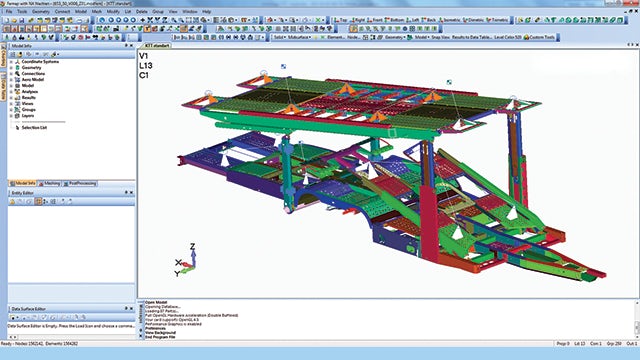Open the Group menu
The image size is (640, 360).
pos(158,11)
